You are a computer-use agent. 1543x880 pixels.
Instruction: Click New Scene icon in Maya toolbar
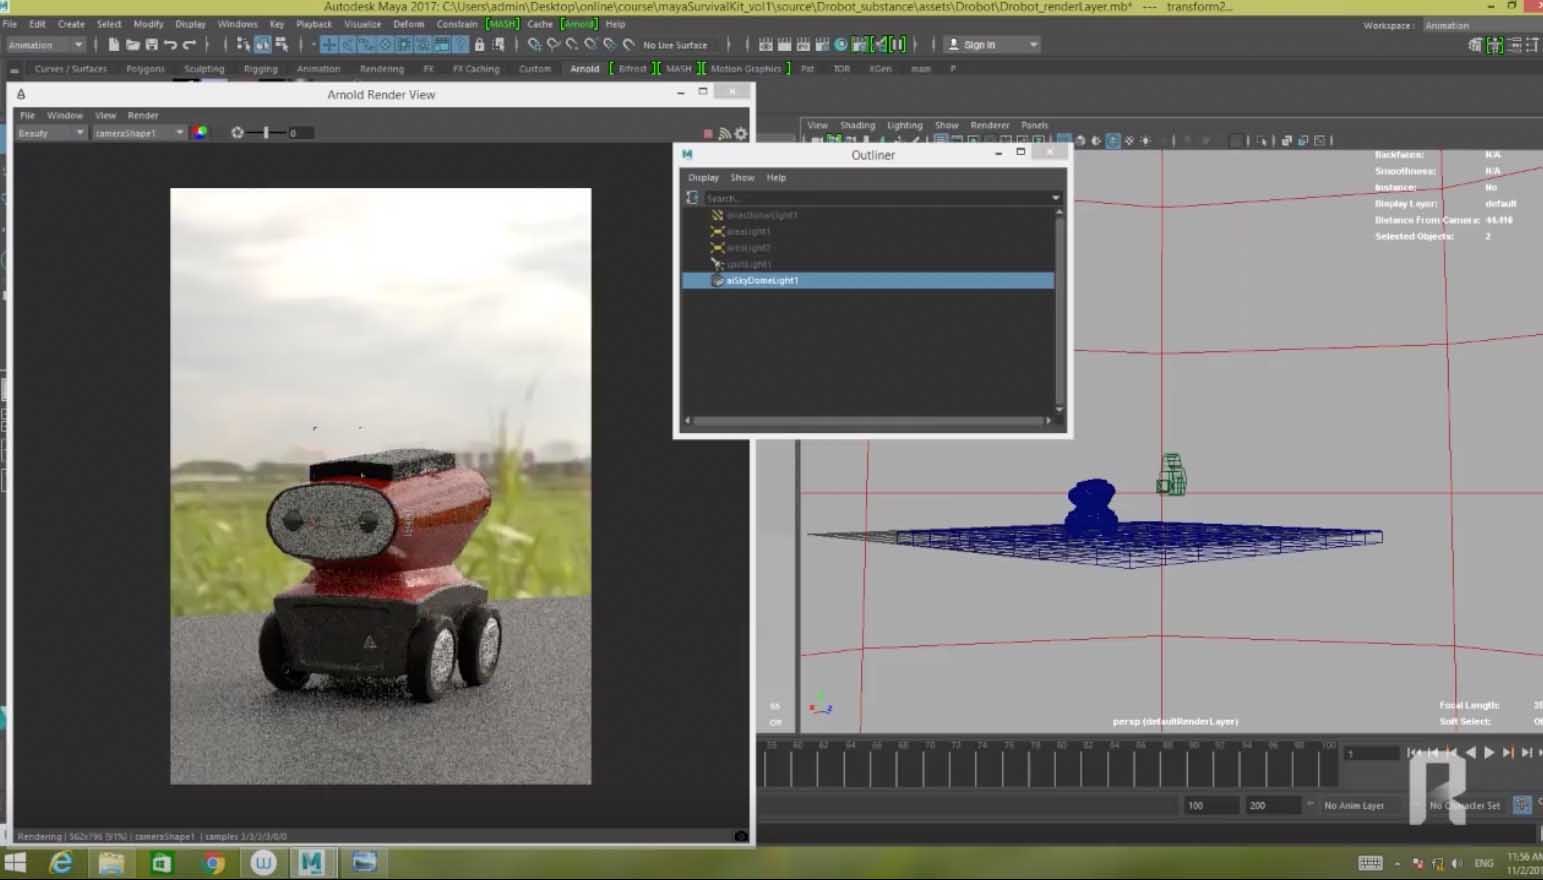tap(114, 45)
